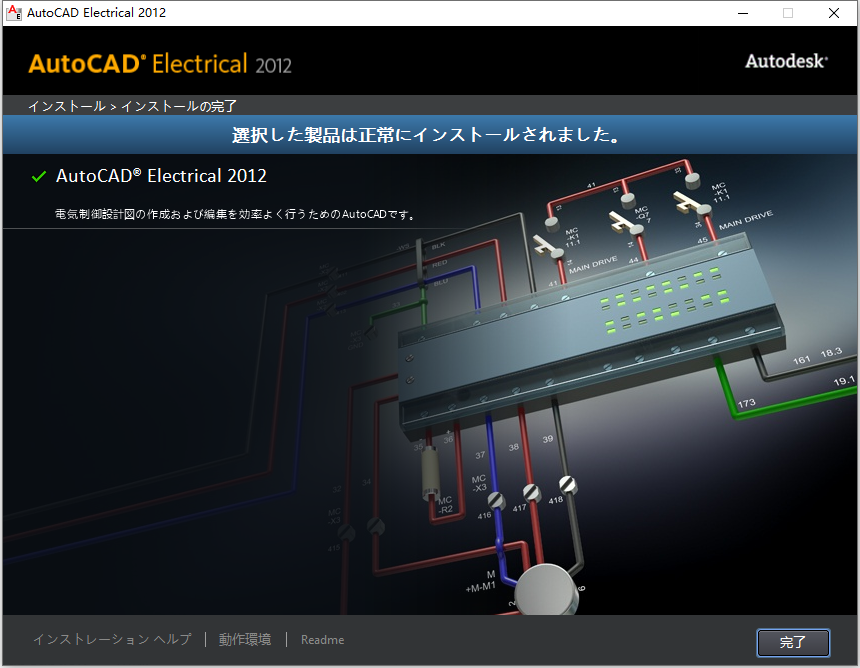The image size is (860, 668).
Task: Select the installed product name AutoCAD® Electrical 2012
Action: pyautogui.click(x=161, y=176)
